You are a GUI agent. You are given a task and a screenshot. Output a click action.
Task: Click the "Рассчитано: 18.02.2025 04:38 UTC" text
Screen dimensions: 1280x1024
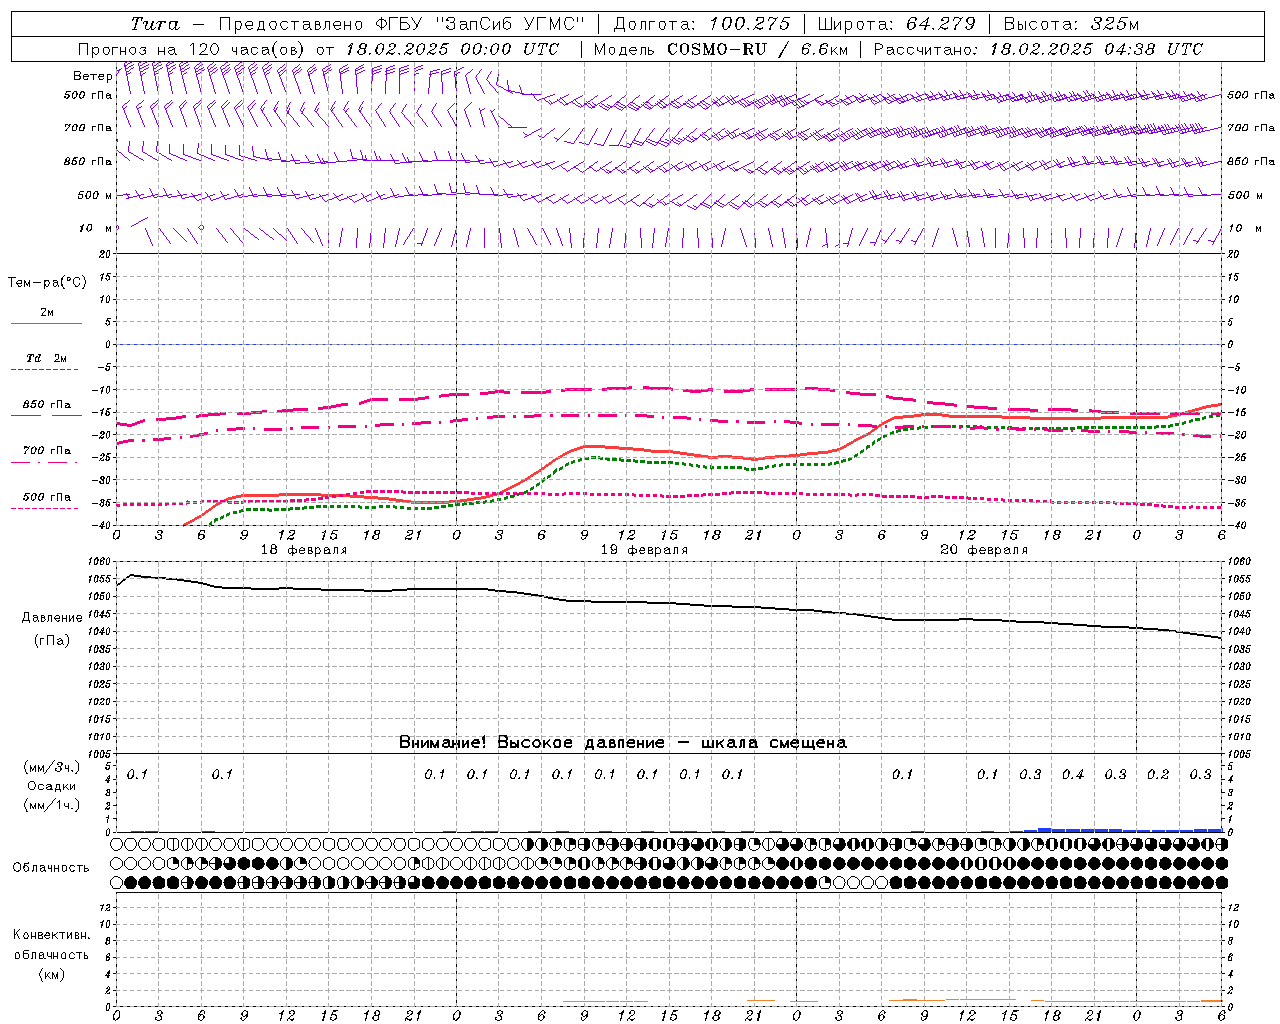point(1038,49)
